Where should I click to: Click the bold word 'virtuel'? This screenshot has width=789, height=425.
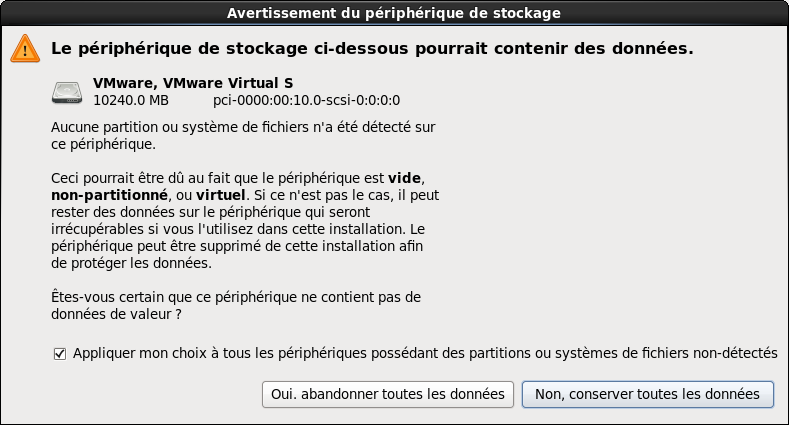point(221,195)
